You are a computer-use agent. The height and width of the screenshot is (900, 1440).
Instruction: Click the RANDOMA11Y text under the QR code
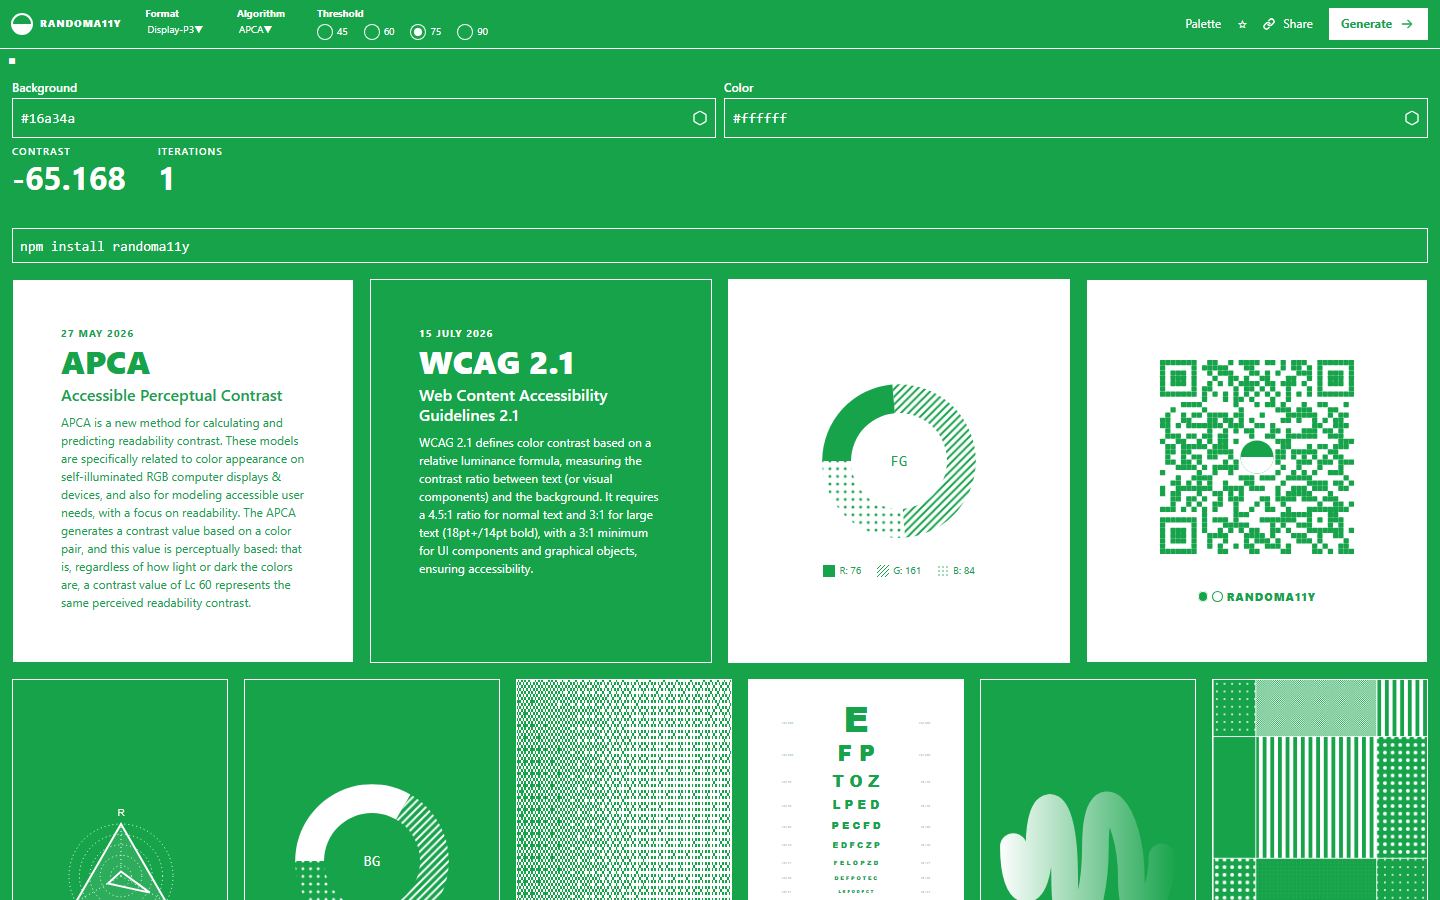tap(1271, 597)
